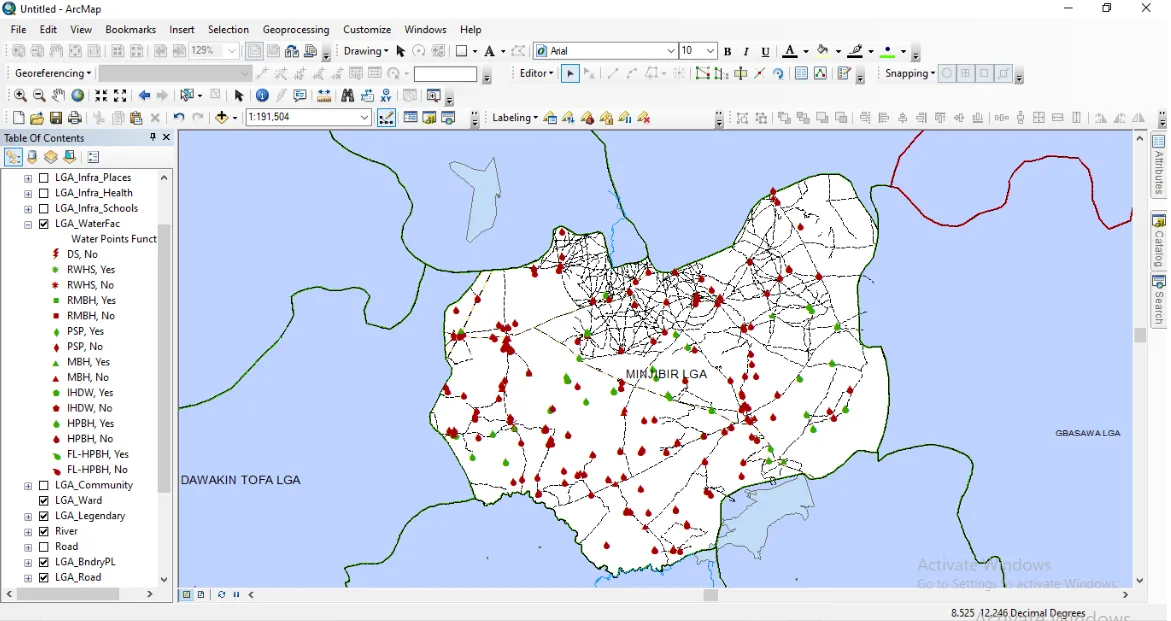Collapse the LGA_WaterFac layer legend

tap(28, 224)
